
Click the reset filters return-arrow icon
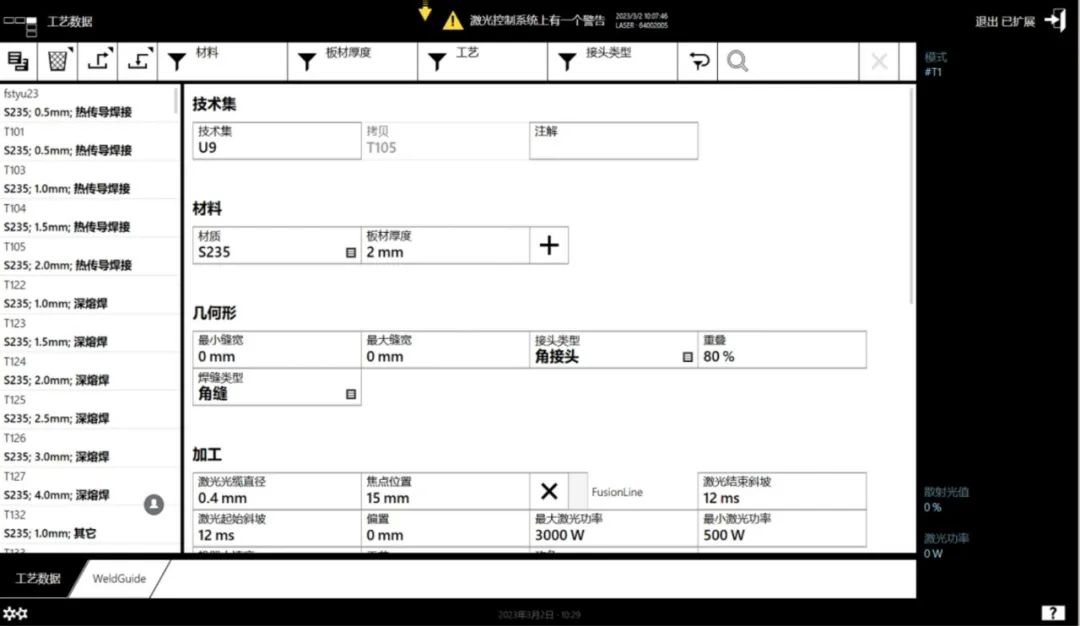click(698, 61)
